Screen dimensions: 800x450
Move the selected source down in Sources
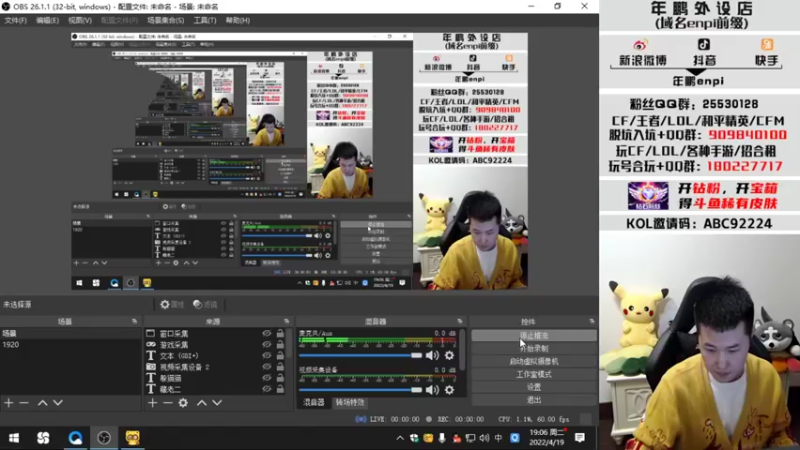[217, 403]
